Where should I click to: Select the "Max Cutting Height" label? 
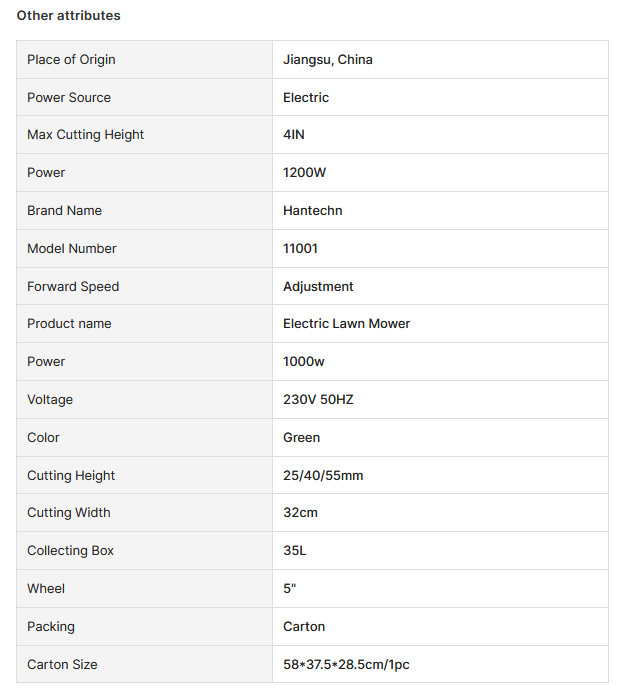click(86, 135)
